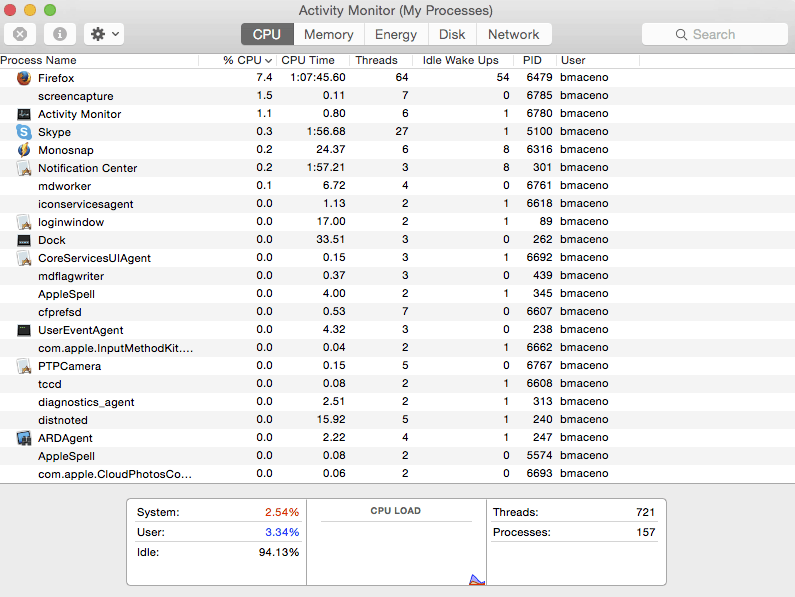Screen dimensions: 795x597
Task: Switch to the Disk tab
Action: (452, 34)
